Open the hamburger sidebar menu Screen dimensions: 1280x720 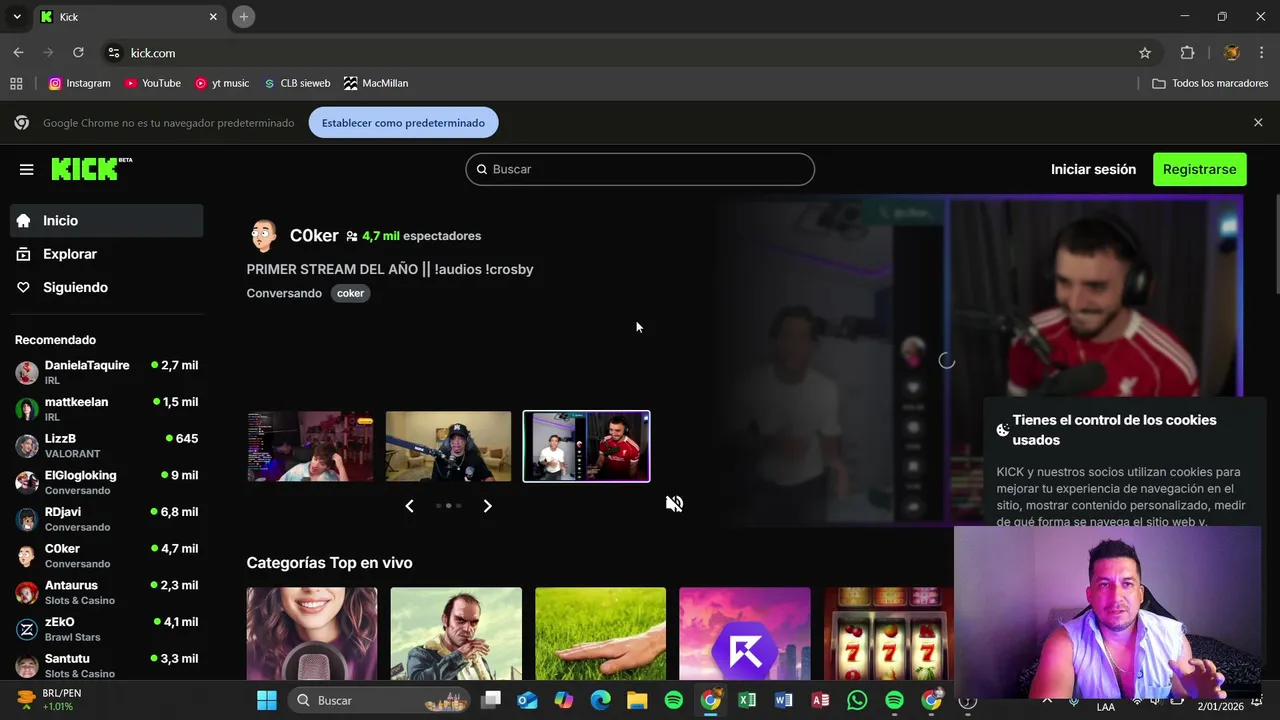(27, 169)
